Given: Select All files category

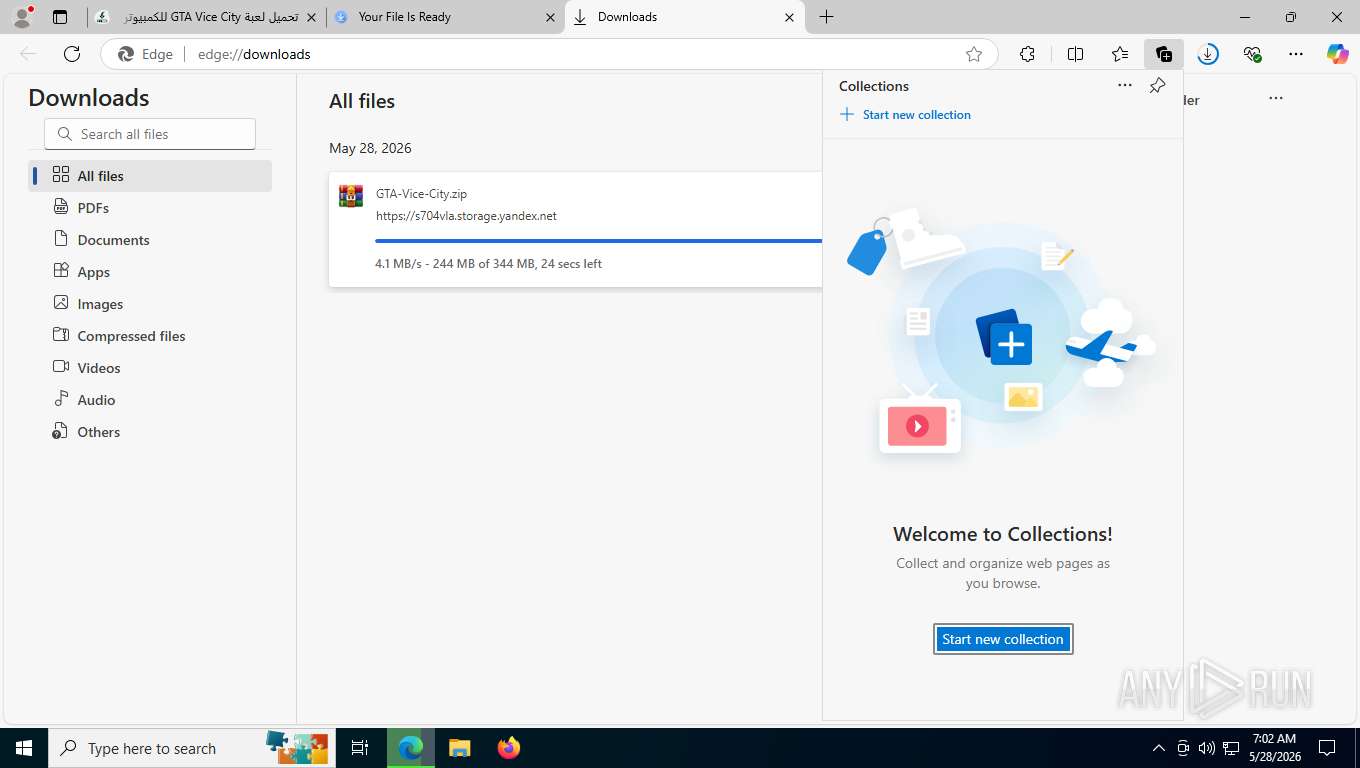Looking at the screenshot, I should (150, 176).
